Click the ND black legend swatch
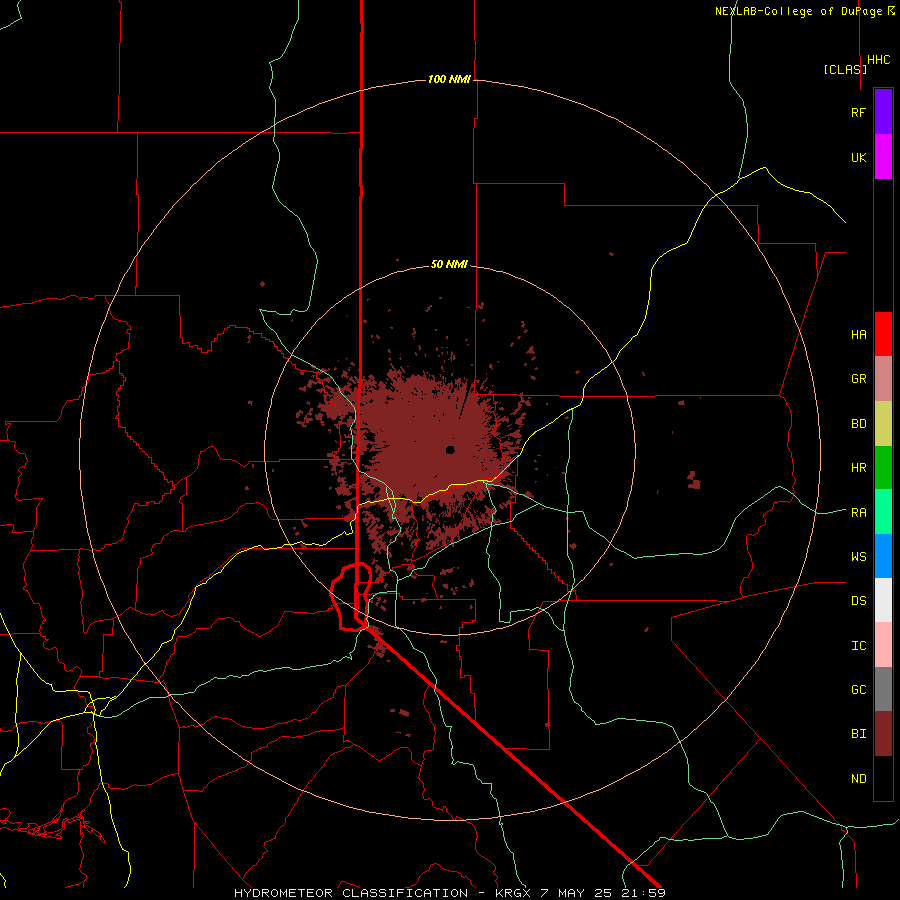Image resolution: width=900 pixels, height=900 pixels. coord(883,778)
